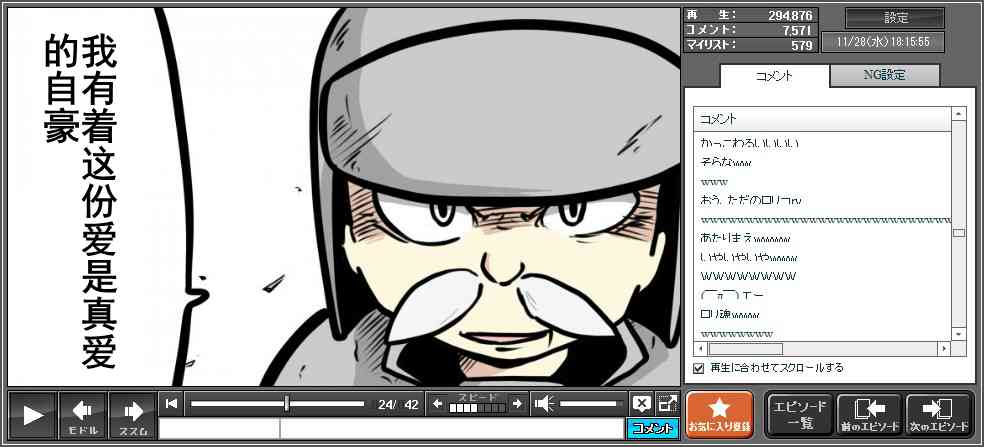Submit comment with the コメント button

[x=653, y=429]
